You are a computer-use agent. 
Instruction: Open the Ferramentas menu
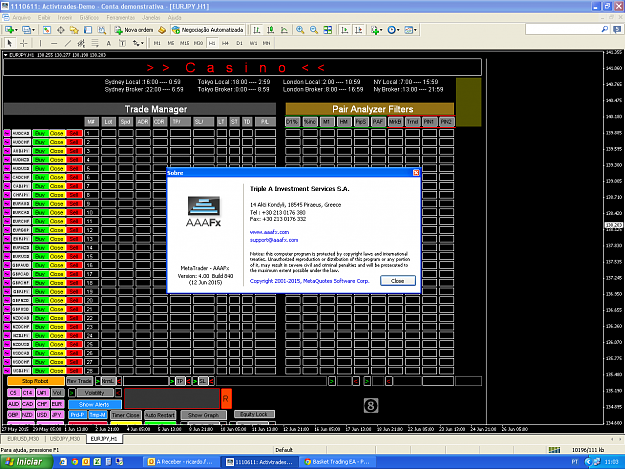coord(120,18)
